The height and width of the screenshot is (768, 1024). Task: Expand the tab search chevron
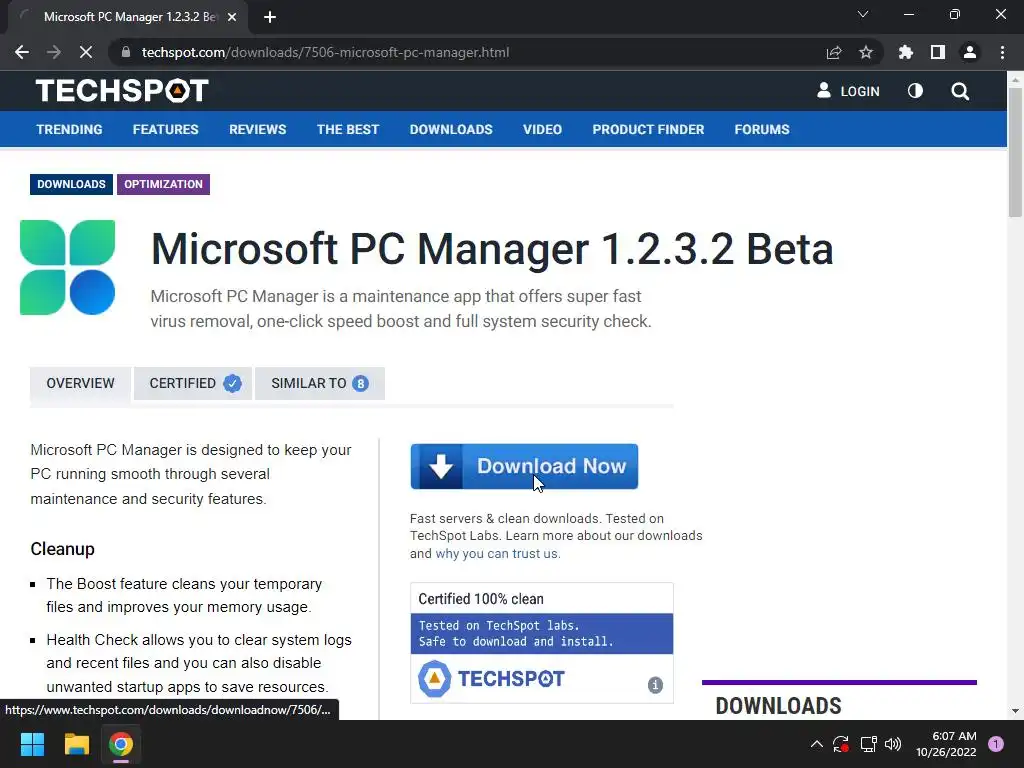point(863,14)
